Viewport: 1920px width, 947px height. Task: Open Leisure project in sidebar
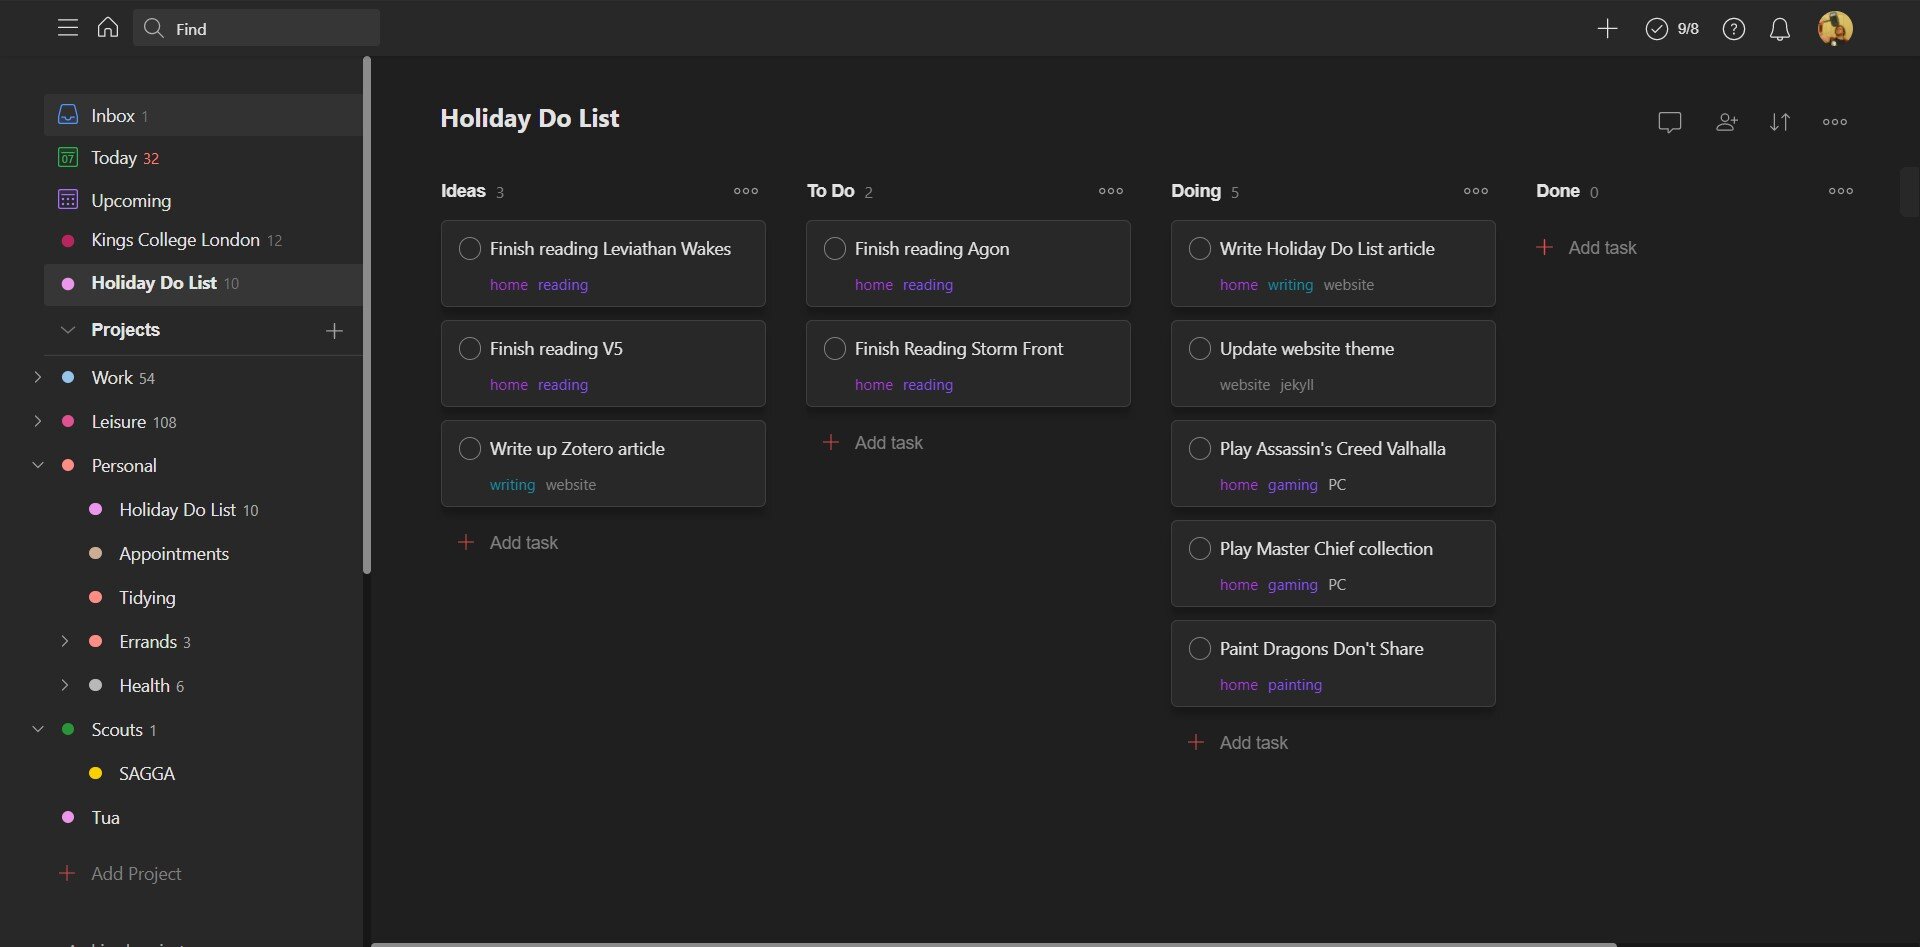click(x=119, y=422)
